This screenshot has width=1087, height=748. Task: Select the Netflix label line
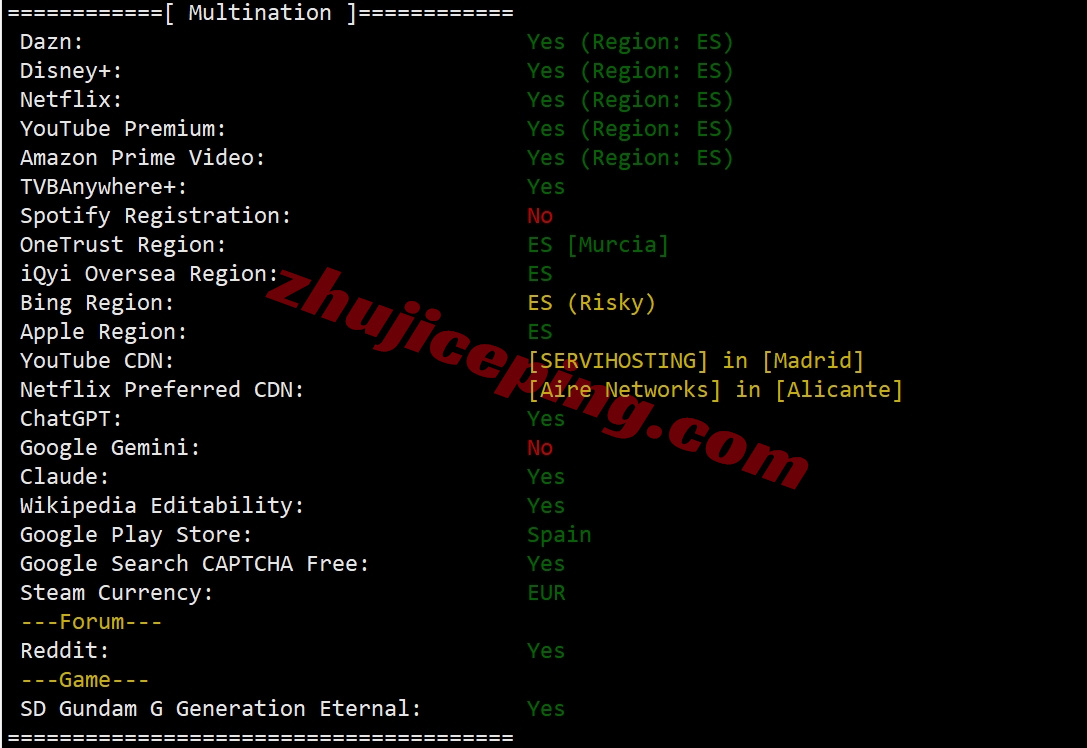[71, 101]
